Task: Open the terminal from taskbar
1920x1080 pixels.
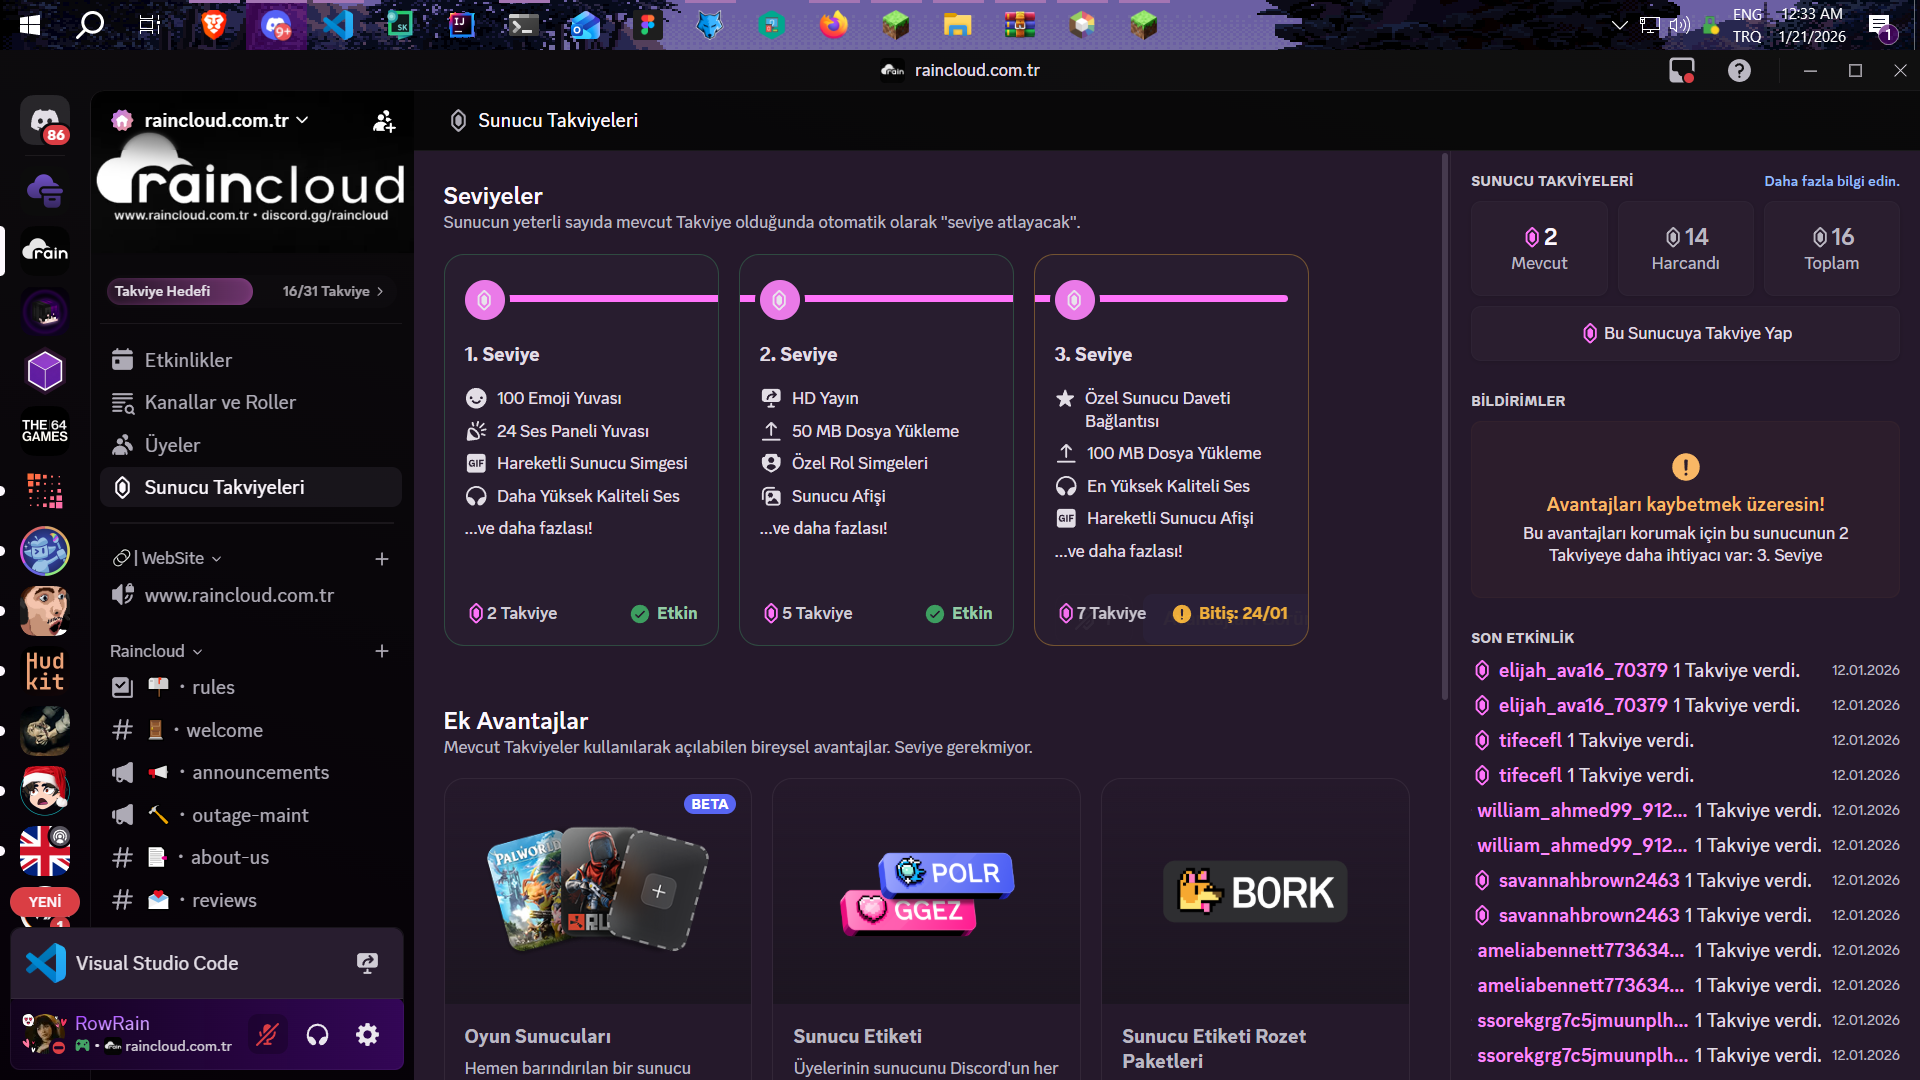Action: point(523,25)
